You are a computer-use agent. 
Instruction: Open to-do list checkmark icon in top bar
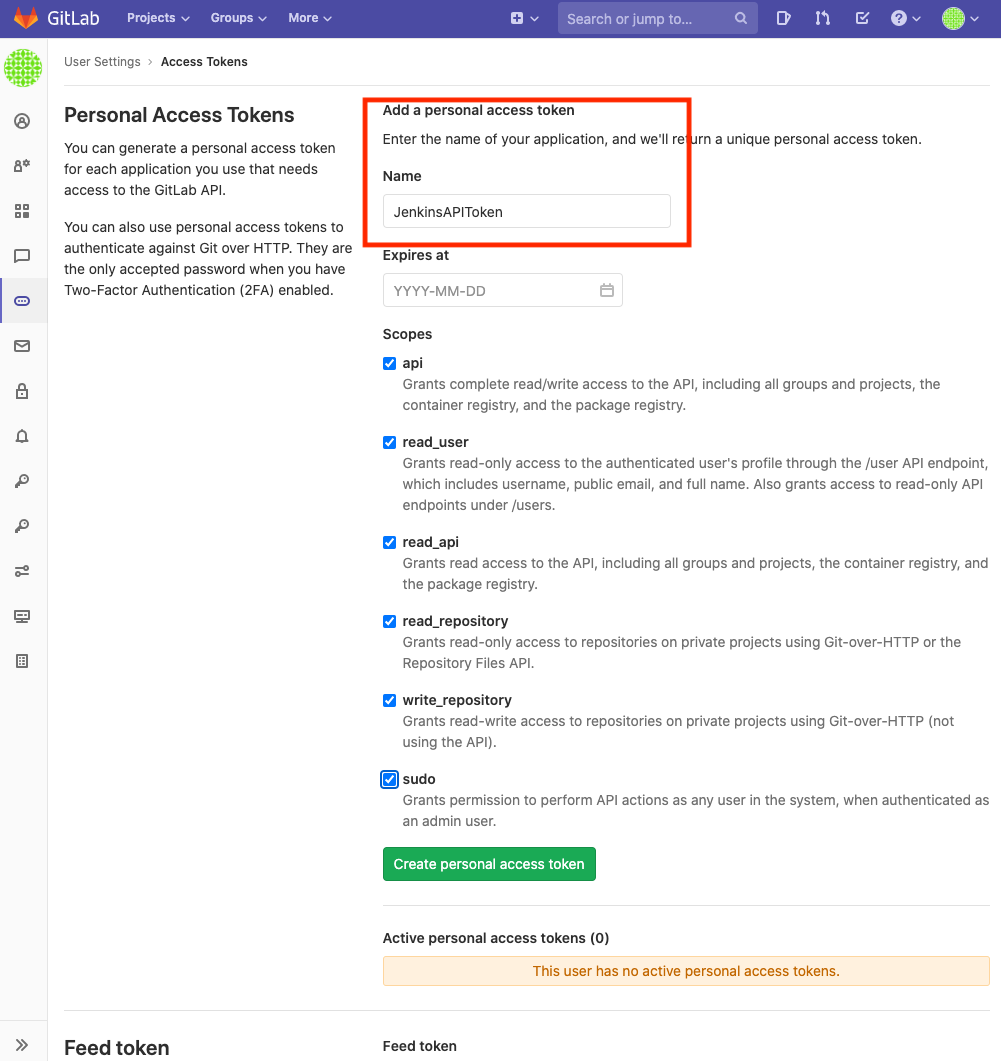coord(862,18)
